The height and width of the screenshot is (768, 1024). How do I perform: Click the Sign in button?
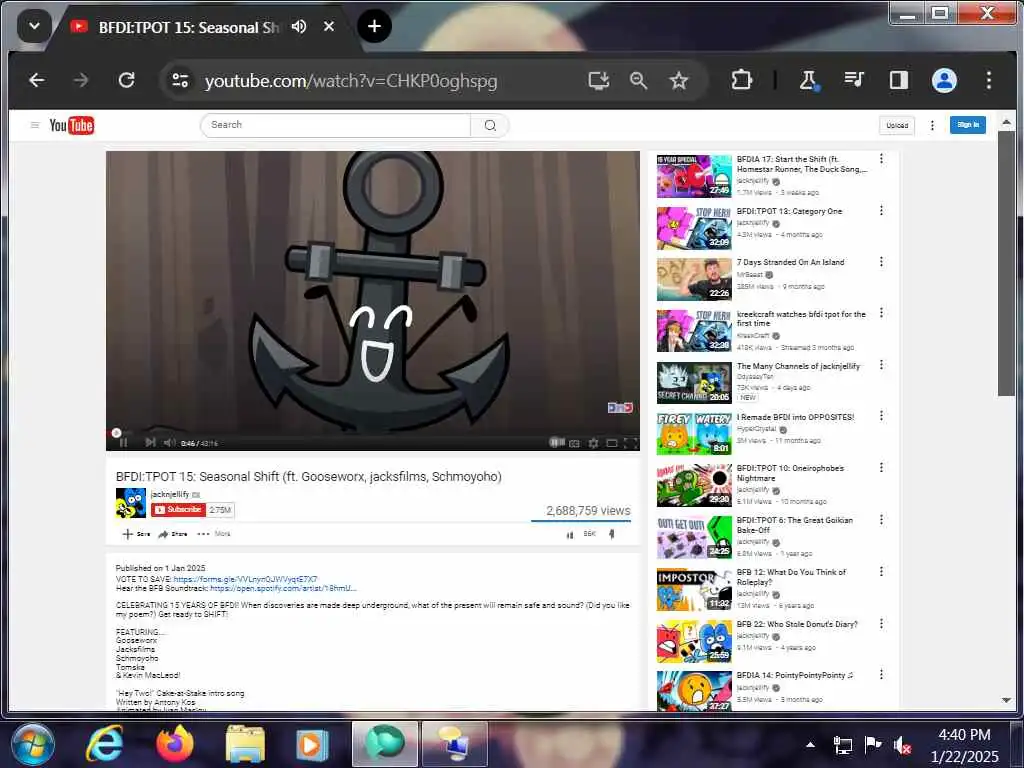click(968, 125)
